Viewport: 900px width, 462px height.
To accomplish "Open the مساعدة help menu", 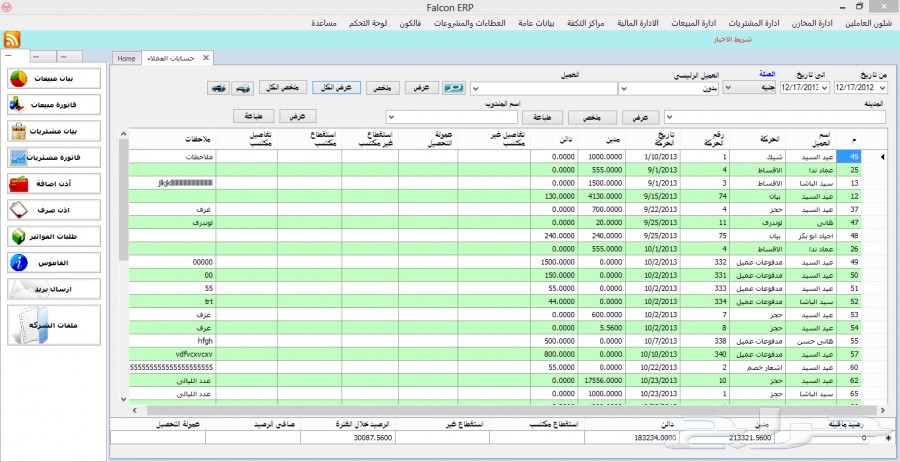I will [324, 24].
